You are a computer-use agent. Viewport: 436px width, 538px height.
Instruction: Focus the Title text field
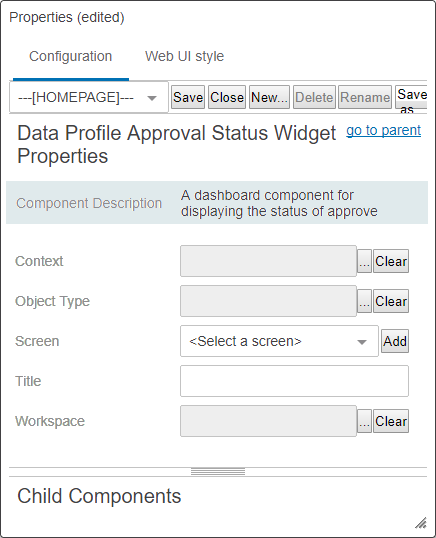(294, 381)
